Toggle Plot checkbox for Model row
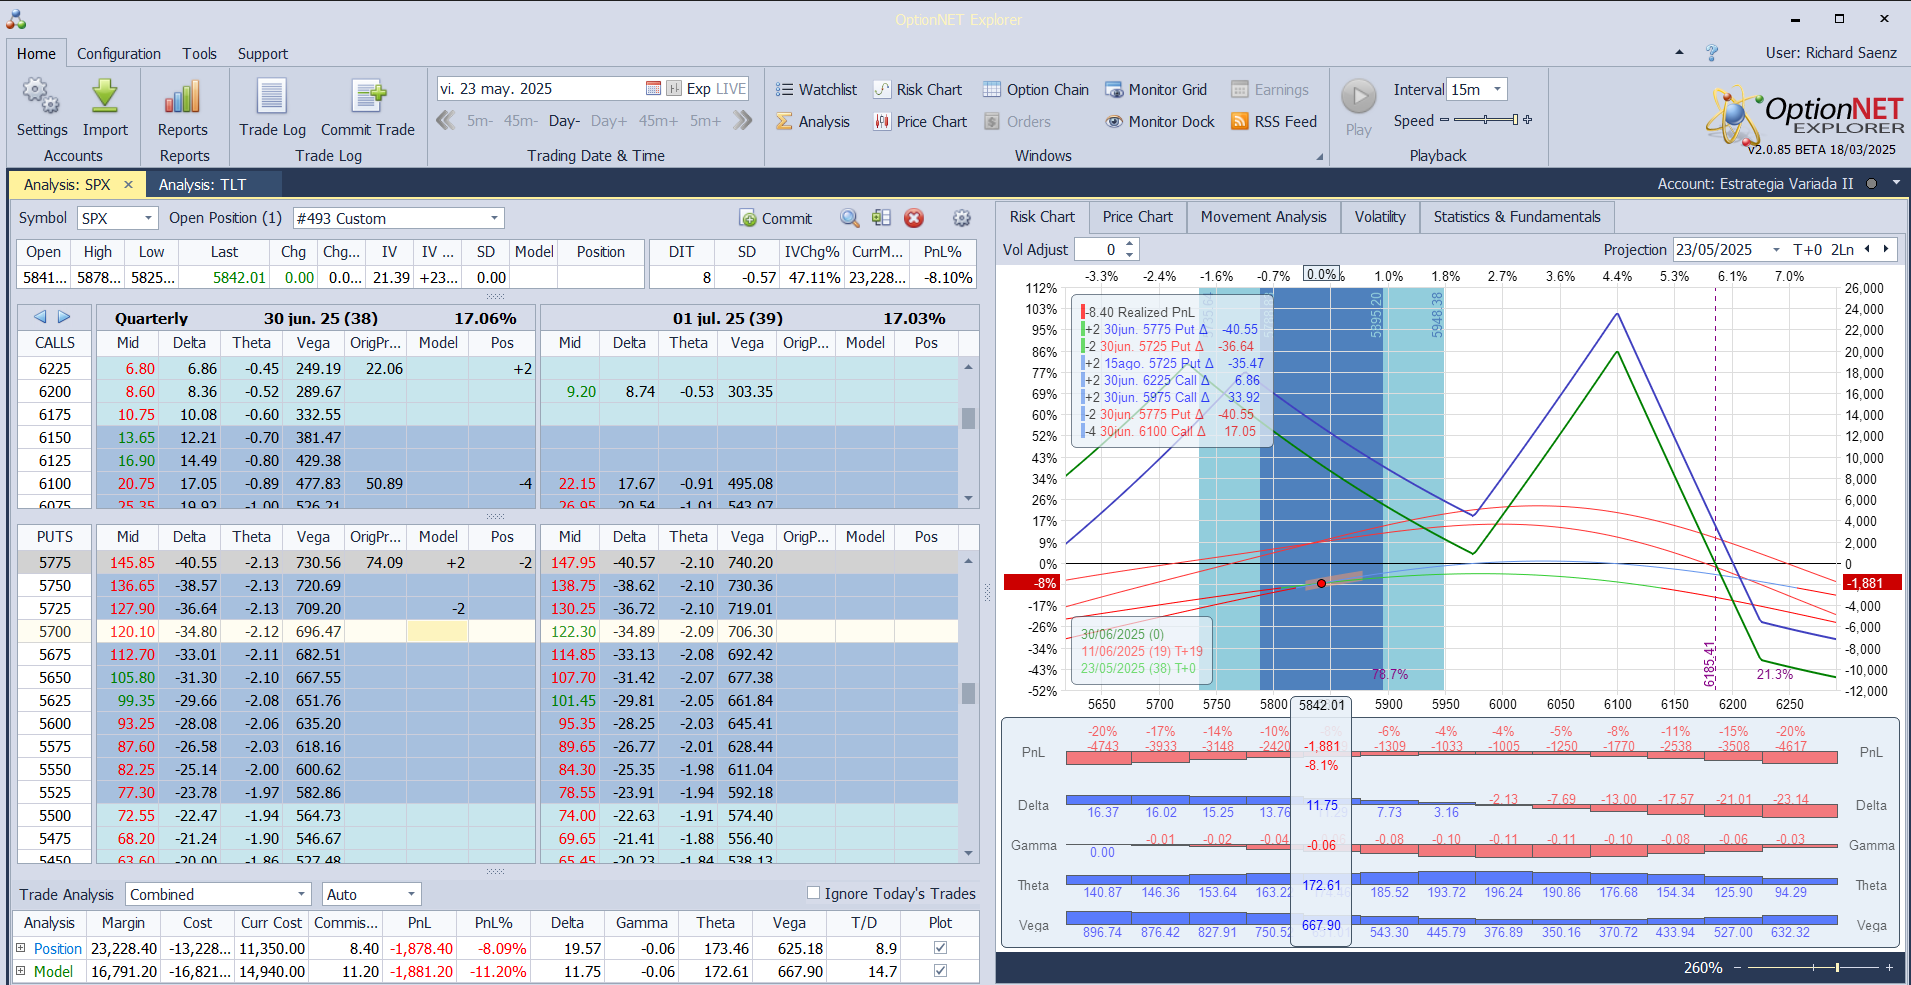This screenshot has width=1911, height=985. [x=940, y=971]
